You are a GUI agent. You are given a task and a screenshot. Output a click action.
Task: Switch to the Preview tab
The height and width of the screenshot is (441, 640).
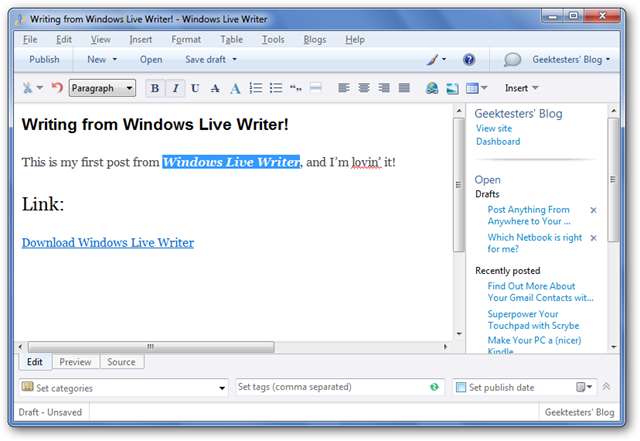pyautogui.click(x=75, y=362)
